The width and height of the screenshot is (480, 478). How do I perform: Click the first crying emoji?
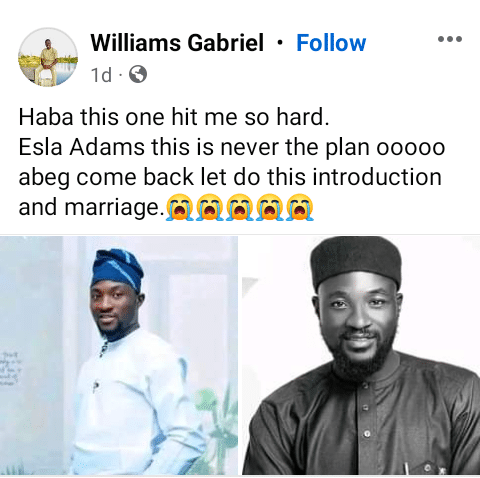[179, 207]
